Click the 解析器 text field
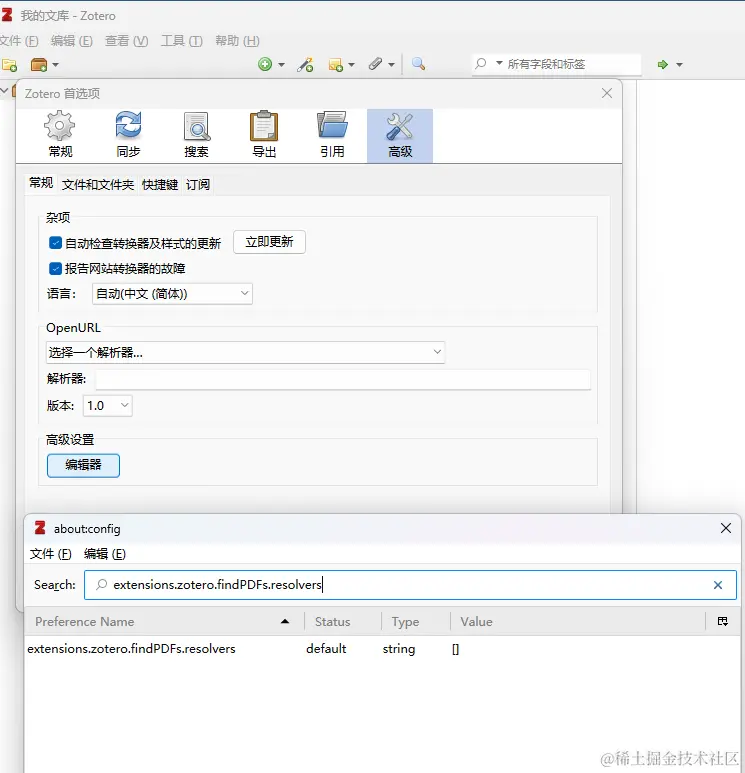 [x=343, y=379]
